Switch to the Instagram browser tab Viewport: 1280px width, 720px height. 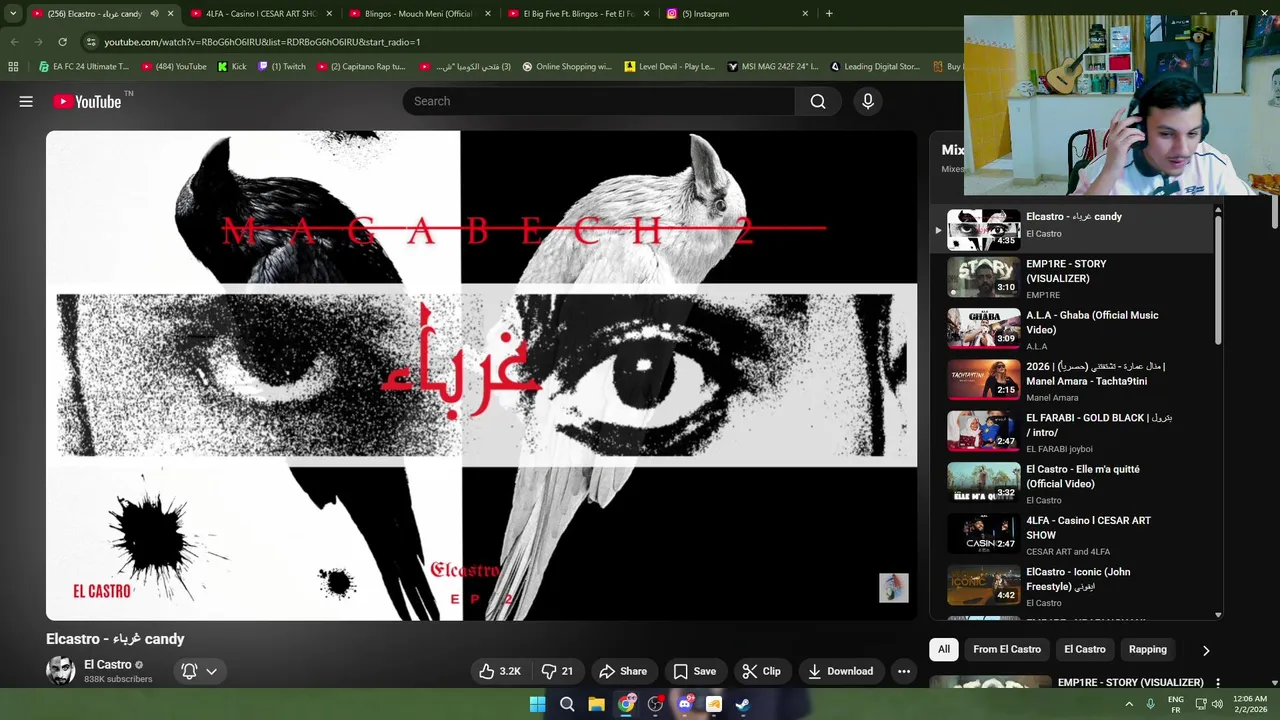(x=738, y=14)
